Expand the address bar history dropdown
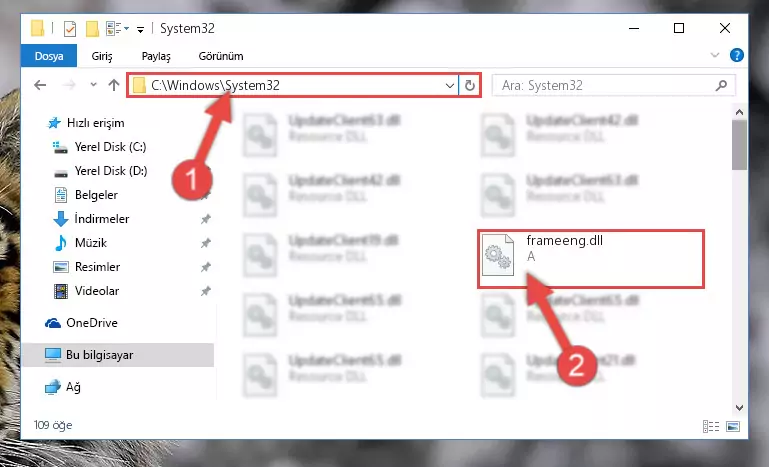 click(449, 85)
